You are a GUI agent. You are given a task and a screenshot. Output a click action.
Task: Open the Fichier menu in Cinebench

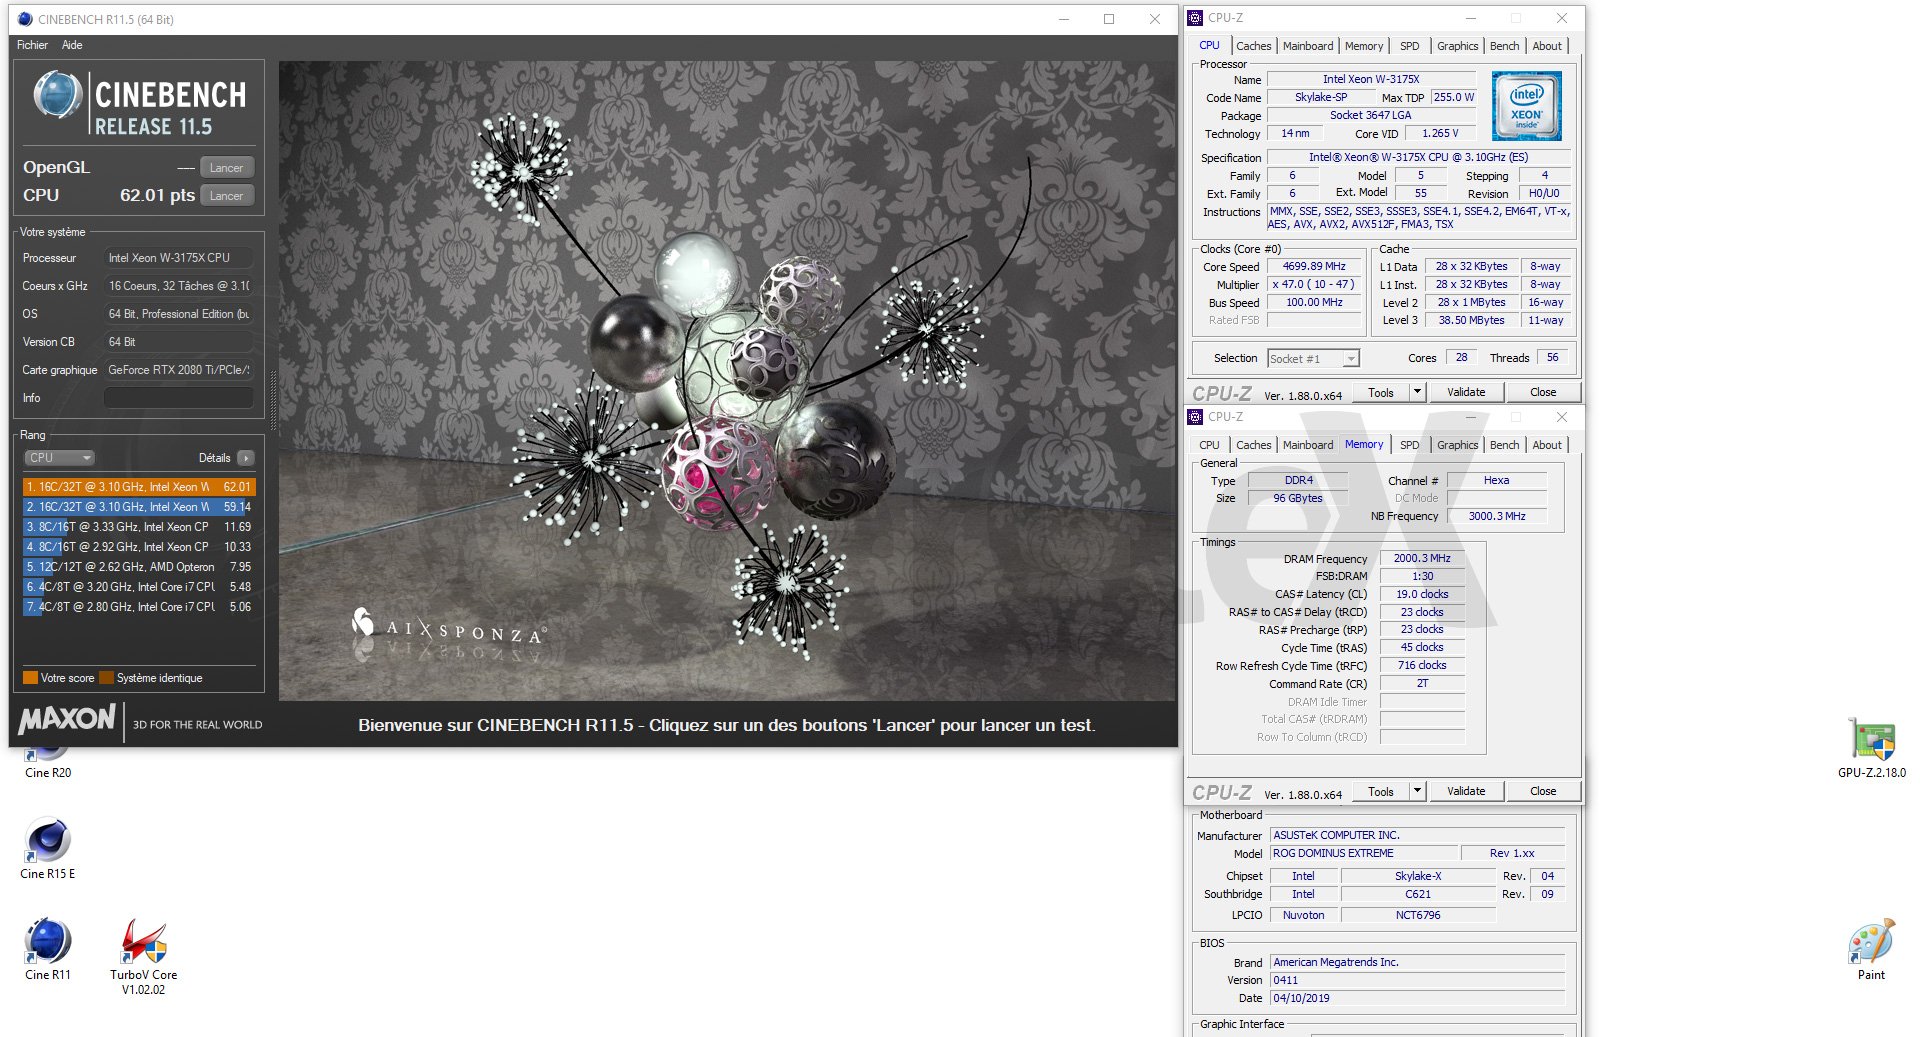click(32, 45)
